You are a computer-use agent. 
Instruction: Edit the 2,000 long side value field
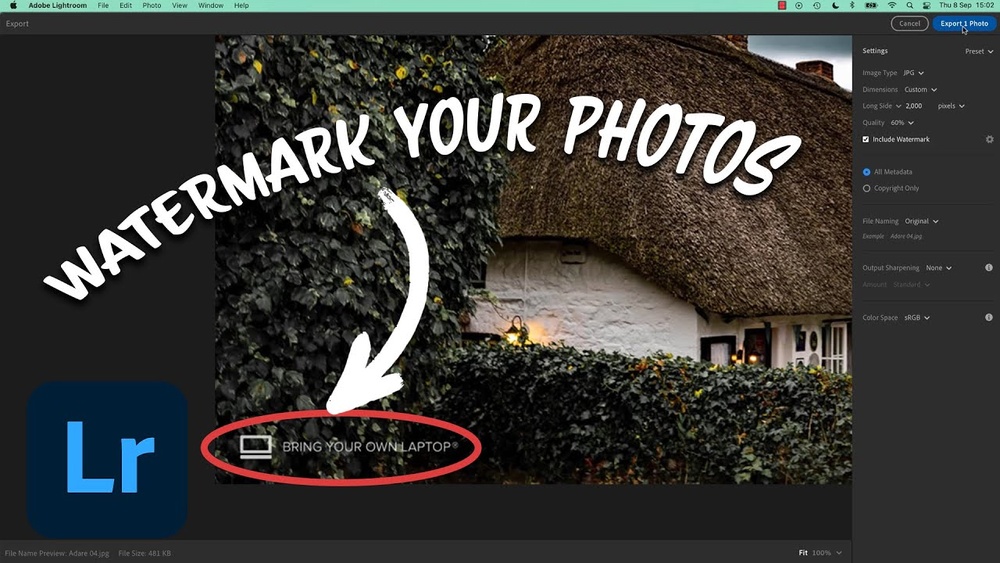[914, 106]
